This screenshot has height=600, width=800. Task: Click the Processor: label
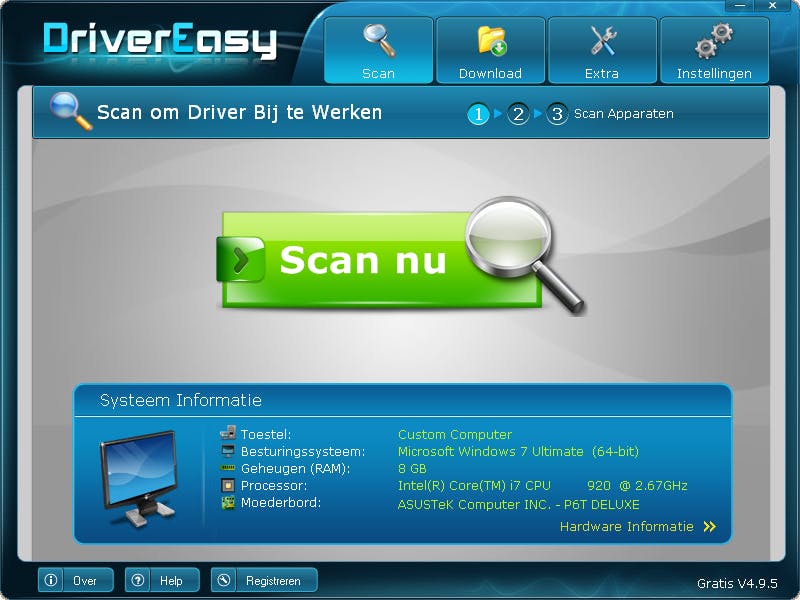click(x=274, y=486)
